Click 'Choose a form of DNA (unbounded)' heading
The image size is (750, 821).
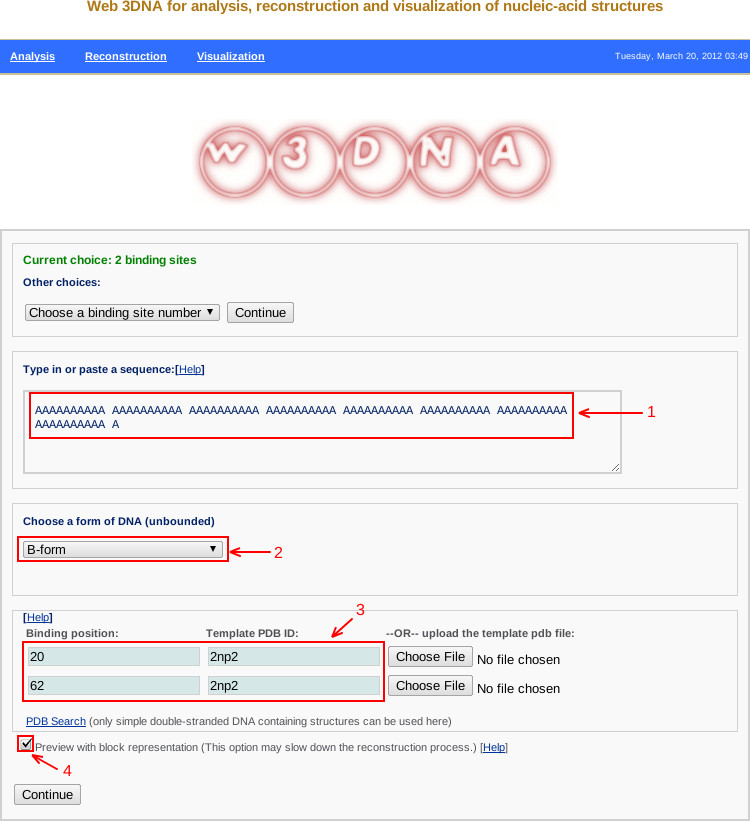118,522
